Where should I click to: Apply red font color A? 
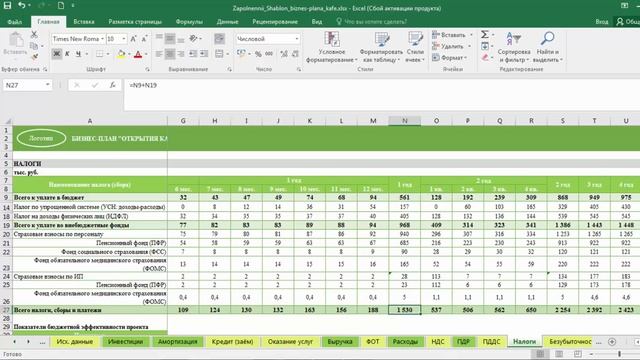coord(138,54)
